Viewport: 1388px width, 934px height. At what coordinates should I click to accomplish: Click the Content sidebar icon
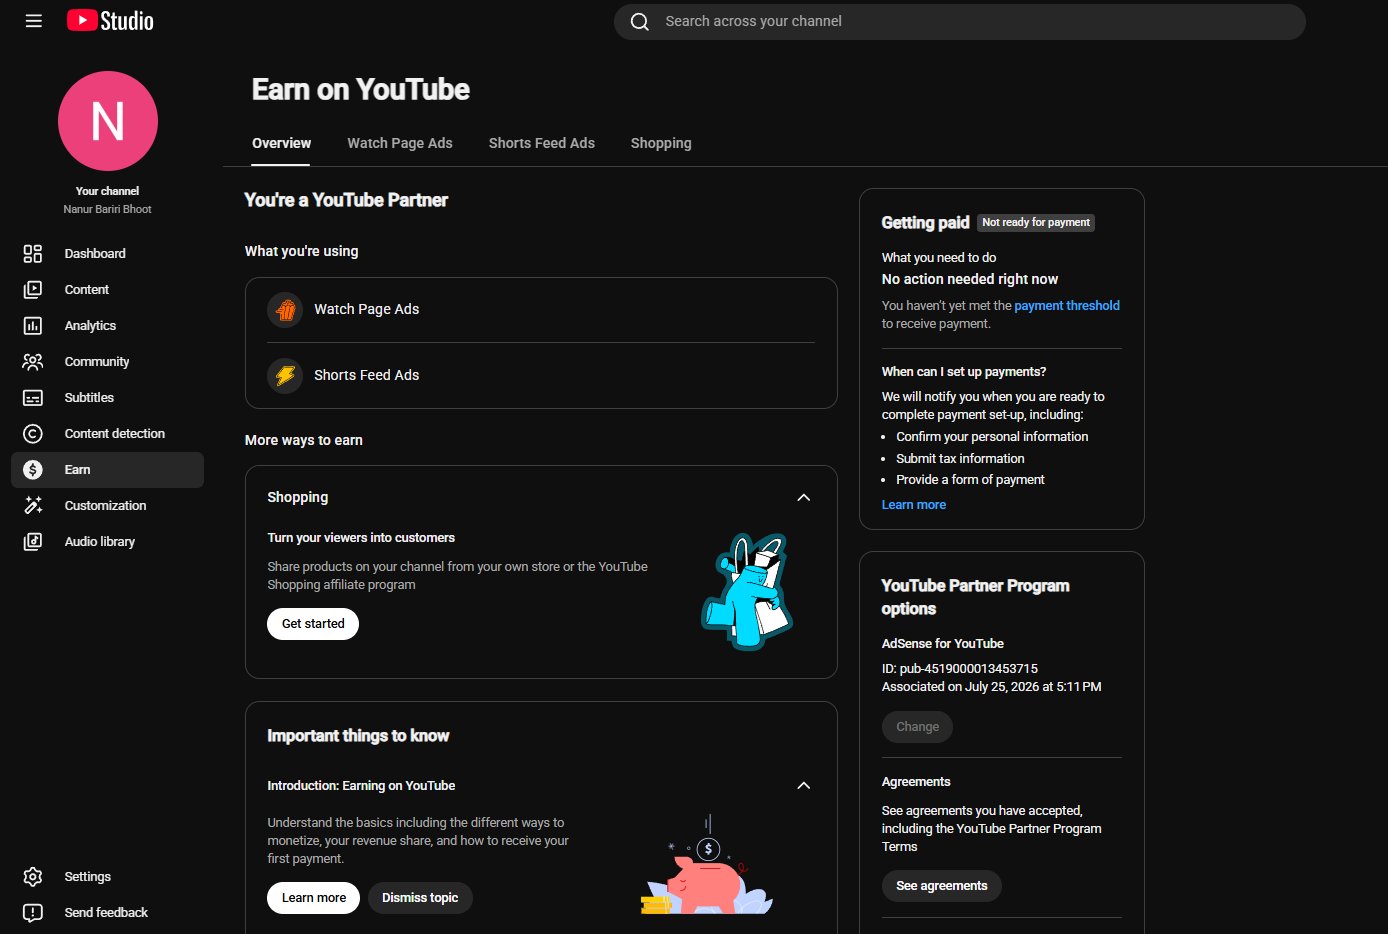pyautogui.click(x=33, y=290)
